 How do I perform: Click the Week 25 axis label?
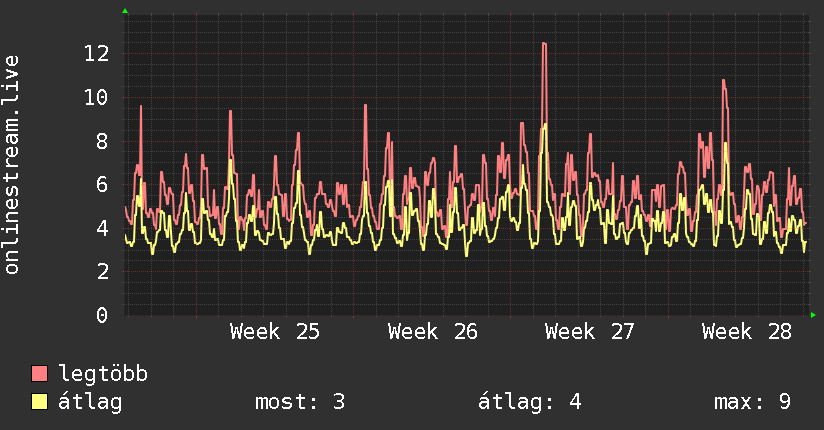pos(274,332)
